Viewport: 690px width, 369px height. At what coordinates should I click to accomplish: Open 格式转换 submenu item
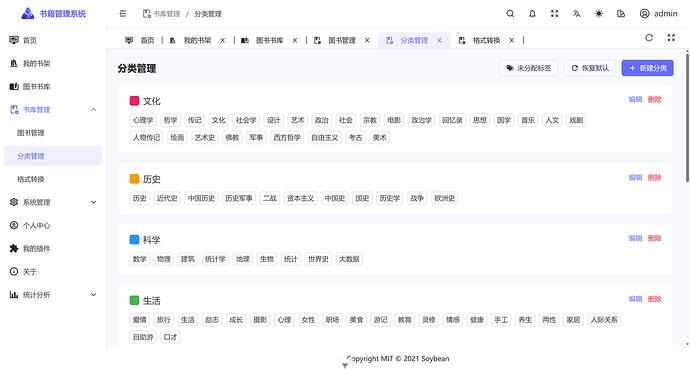[x=53, y=179]
